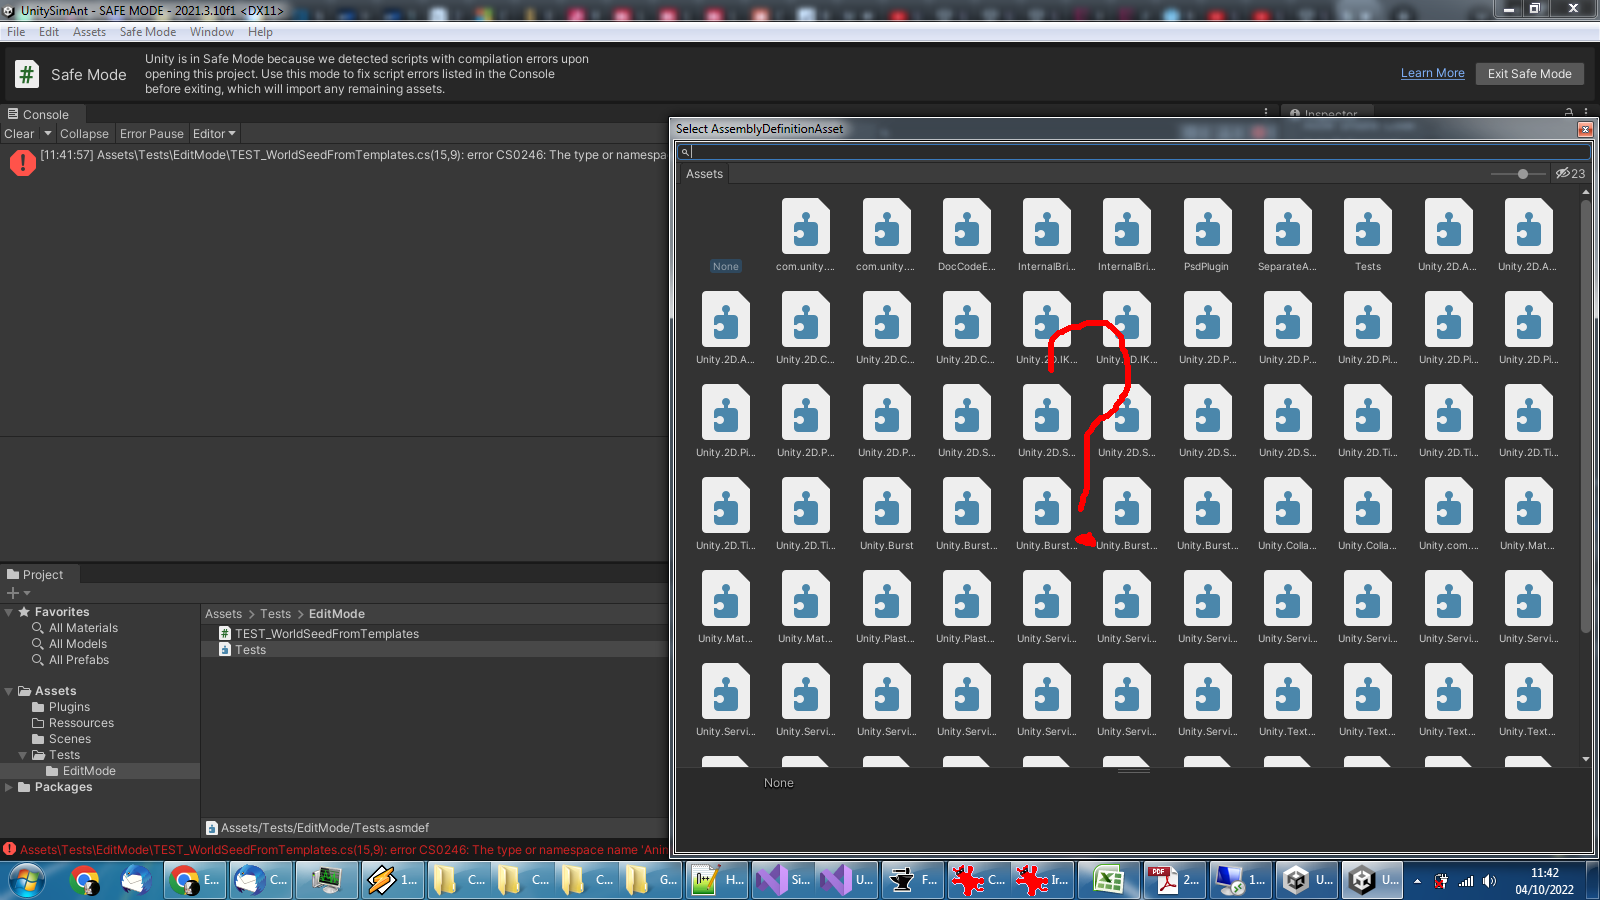Click the Safe Mode hash icon
The image size is (1600, 900).
pyautogui.click(x=27, y=74)
